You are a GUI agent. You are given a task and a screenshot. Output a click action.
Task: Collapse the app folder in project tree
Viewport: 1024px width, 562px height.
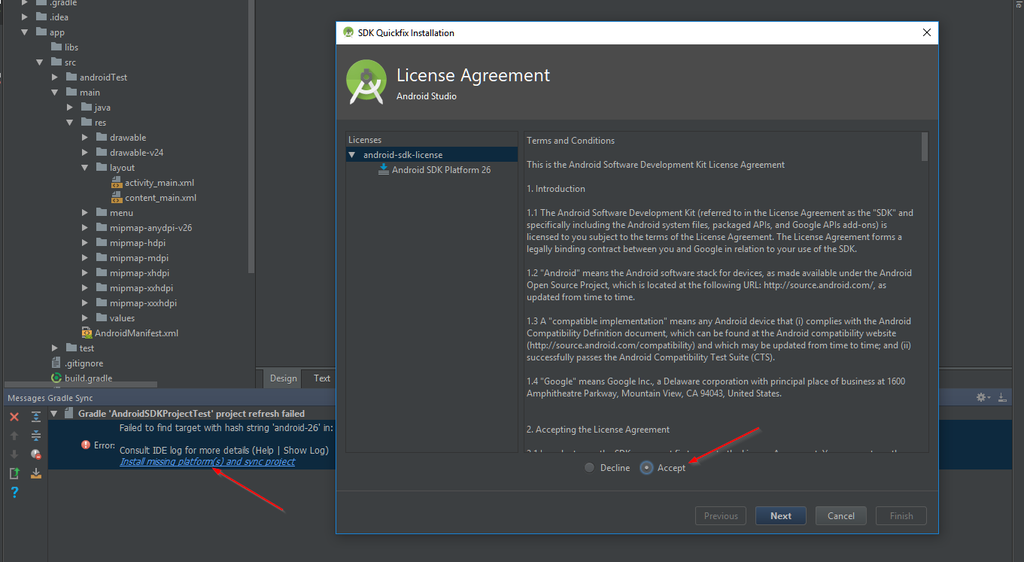[25, 32]
